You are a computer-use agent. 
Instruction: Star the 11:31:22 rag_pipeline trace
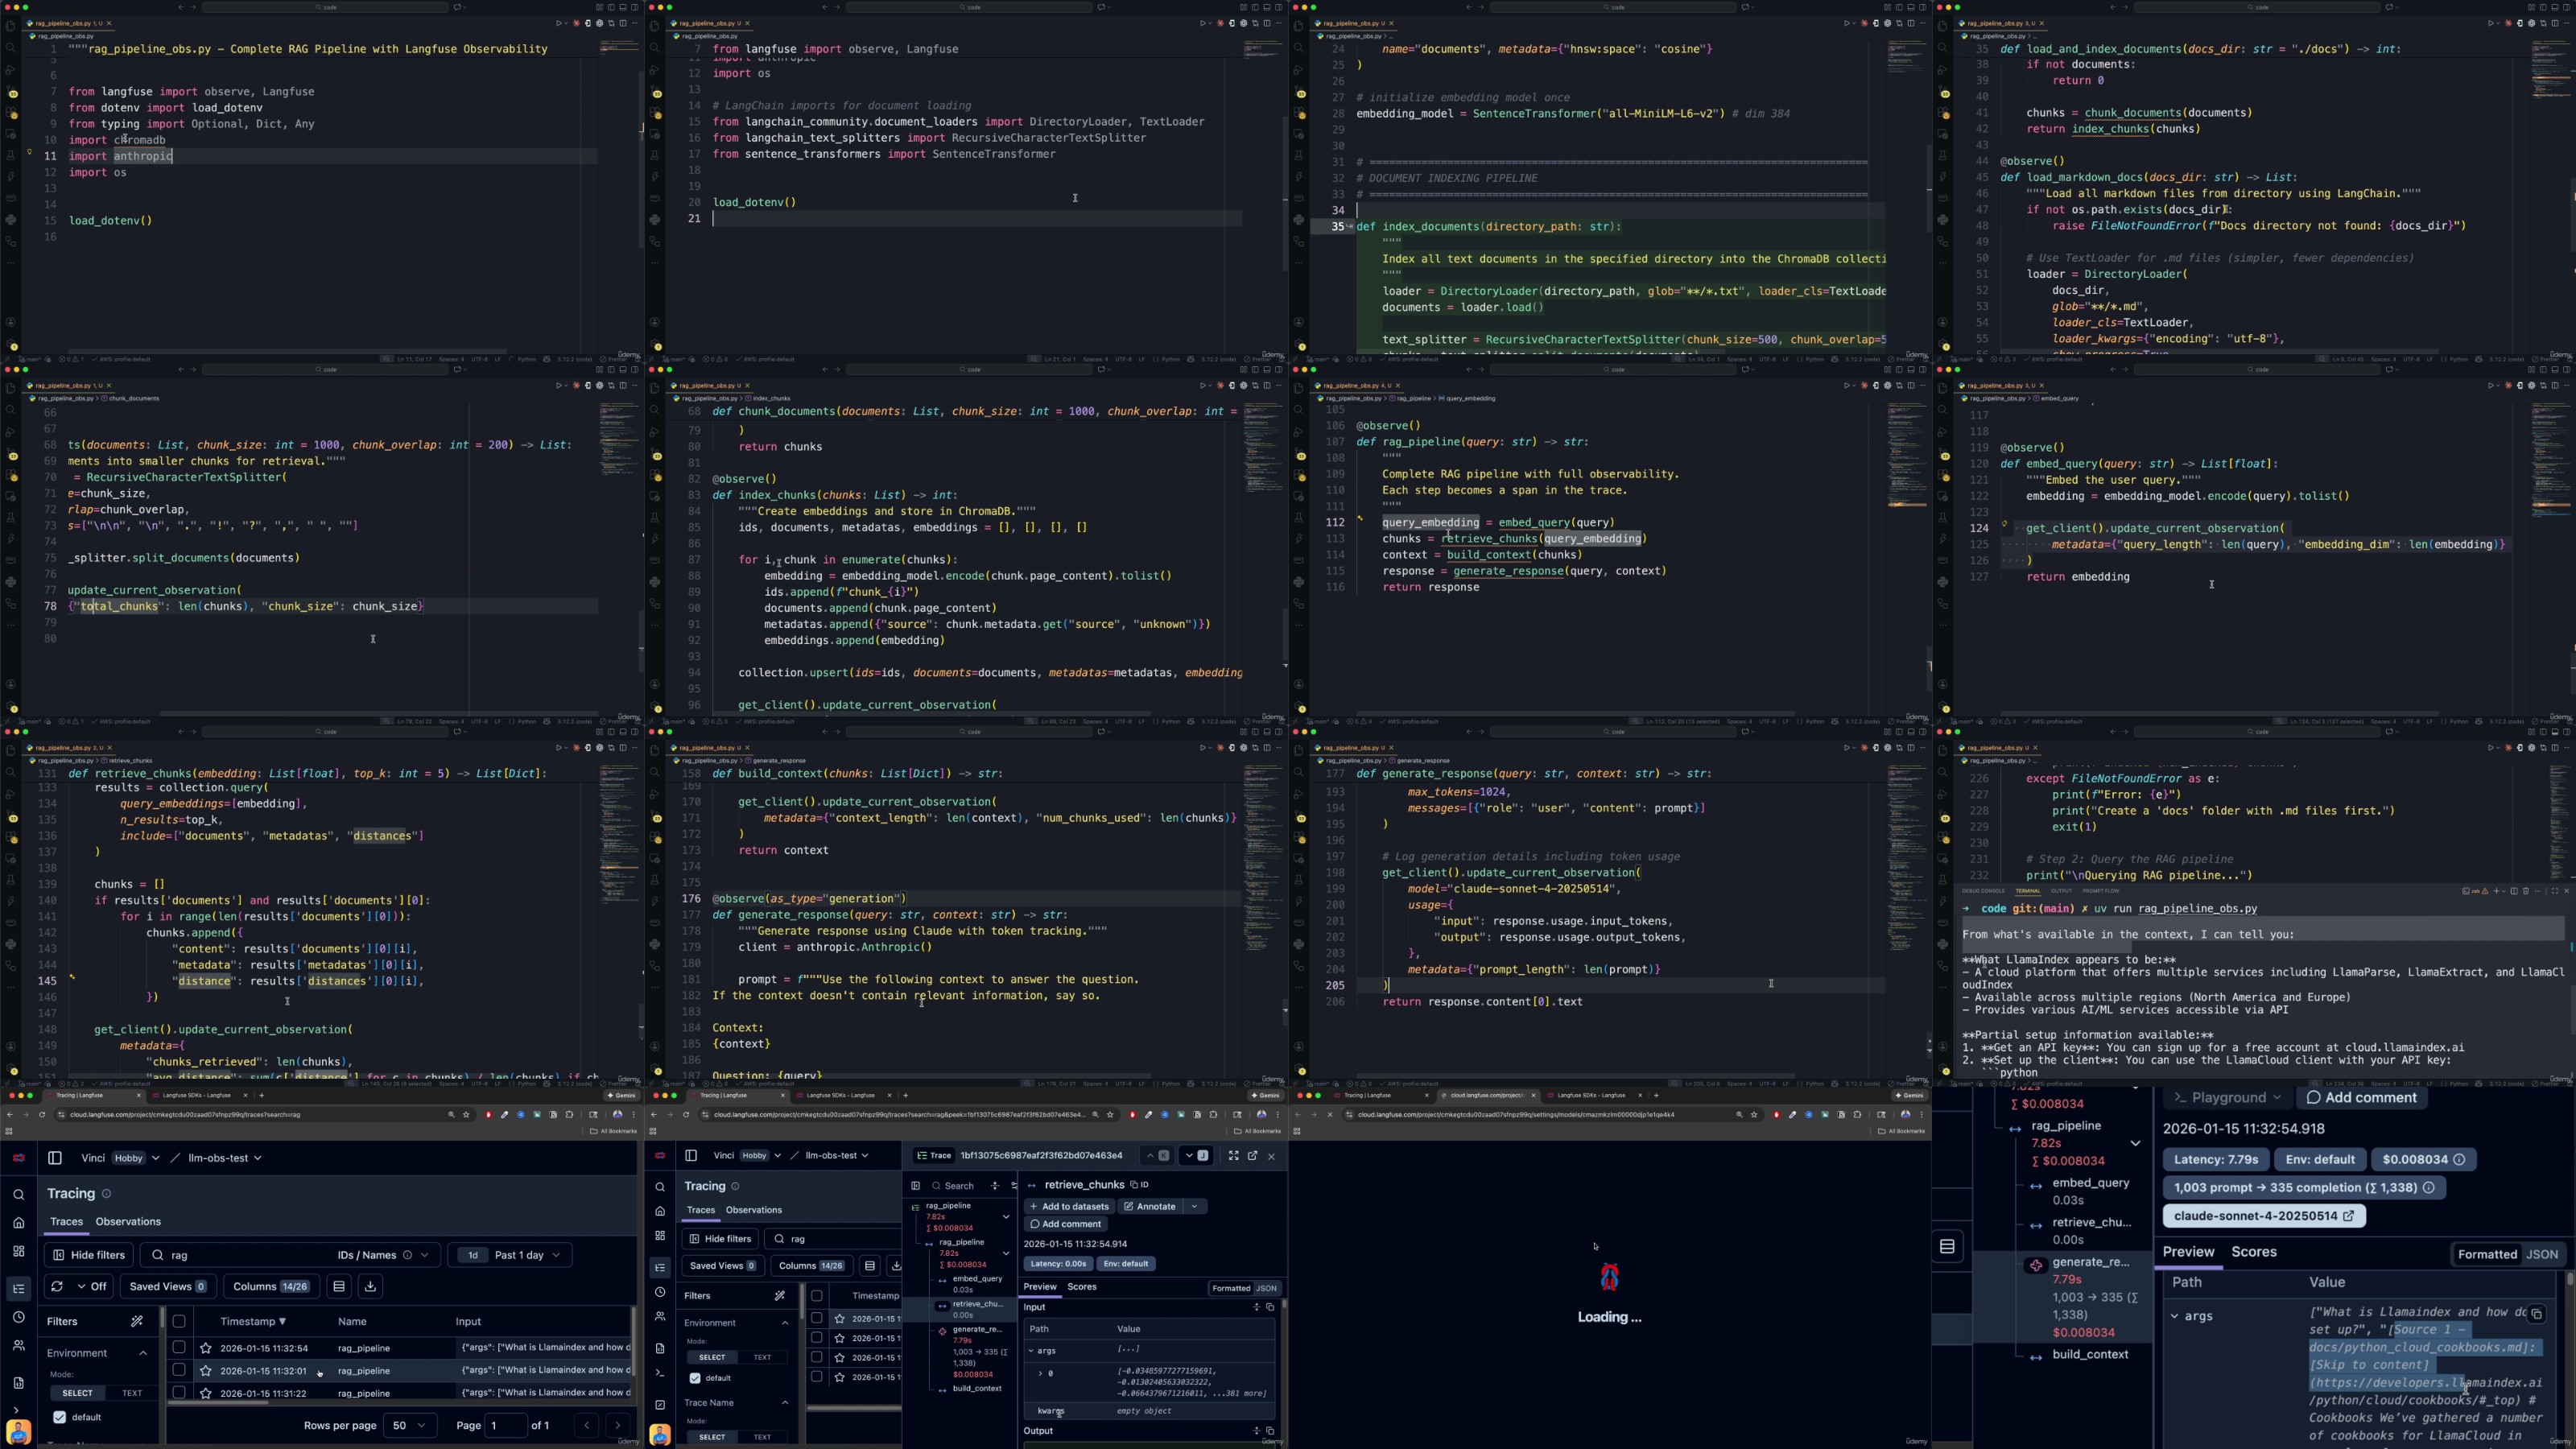206,1393
